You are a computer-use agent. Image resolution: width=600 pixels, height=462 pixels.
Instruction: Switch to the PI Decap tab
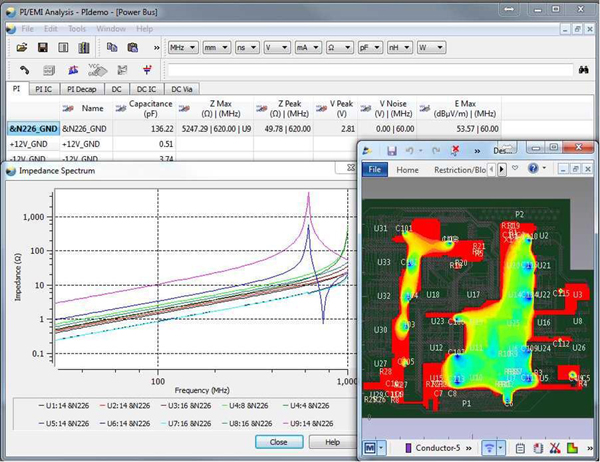coord(82,89)
